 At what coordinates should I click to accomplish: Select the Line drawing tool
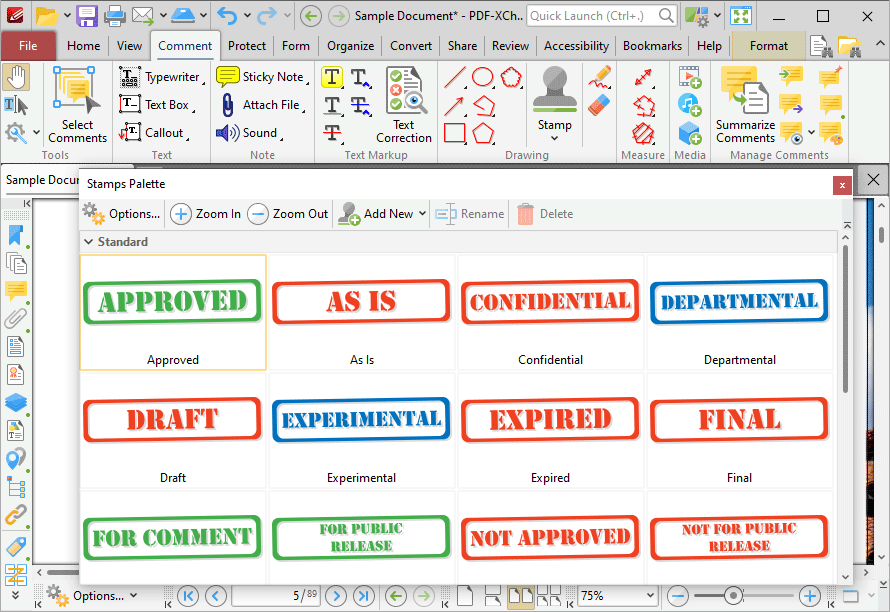[455, 77]
